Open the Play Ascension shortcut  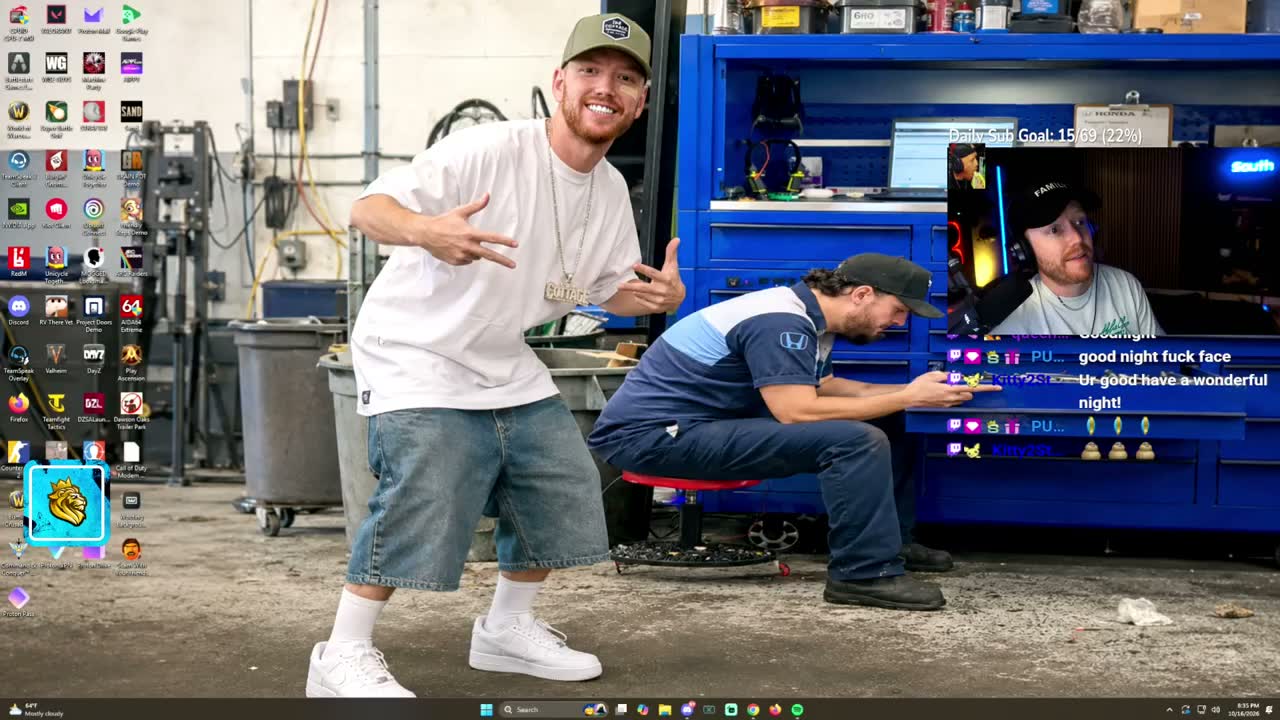point(131,362)
